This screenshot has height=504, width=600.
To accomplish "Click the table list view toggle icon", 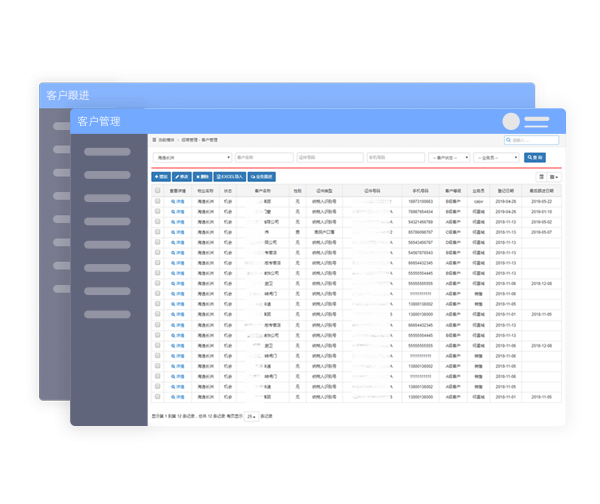I will [542, 176].
